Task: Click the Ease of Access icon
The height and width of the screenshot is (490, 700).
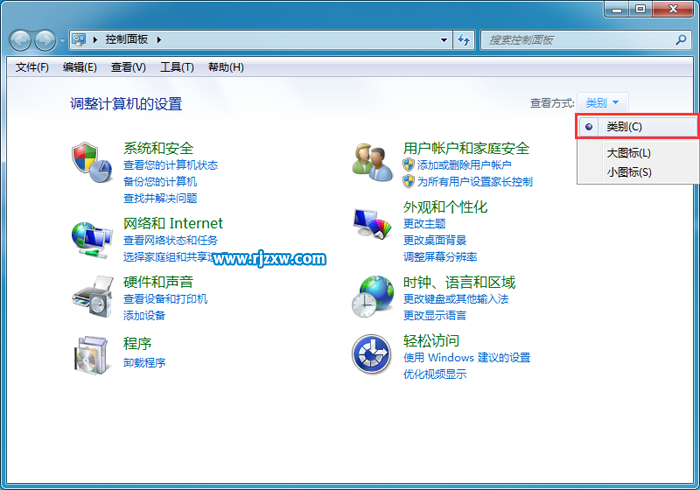Action: point(373,354)
